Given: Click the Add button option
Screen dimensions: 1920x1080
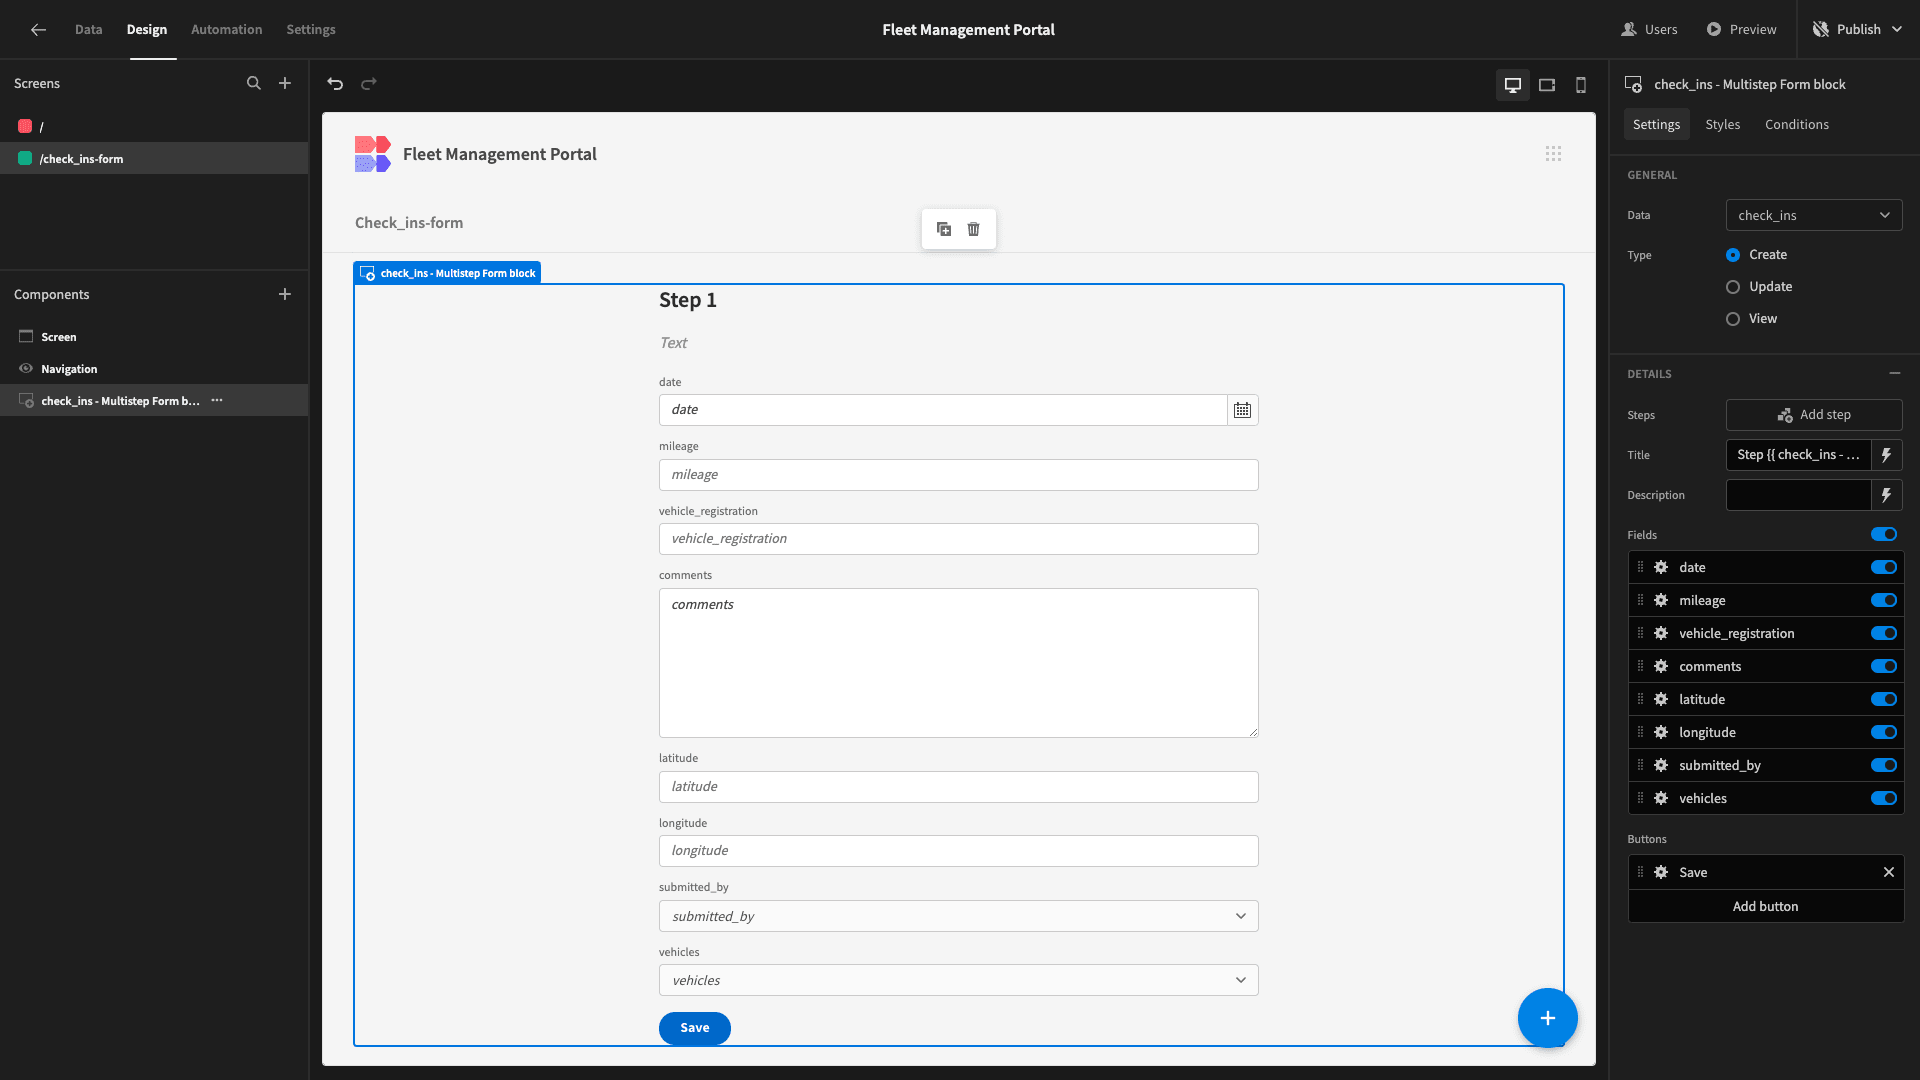Looking at the screenshot, I should [1765, 906].
